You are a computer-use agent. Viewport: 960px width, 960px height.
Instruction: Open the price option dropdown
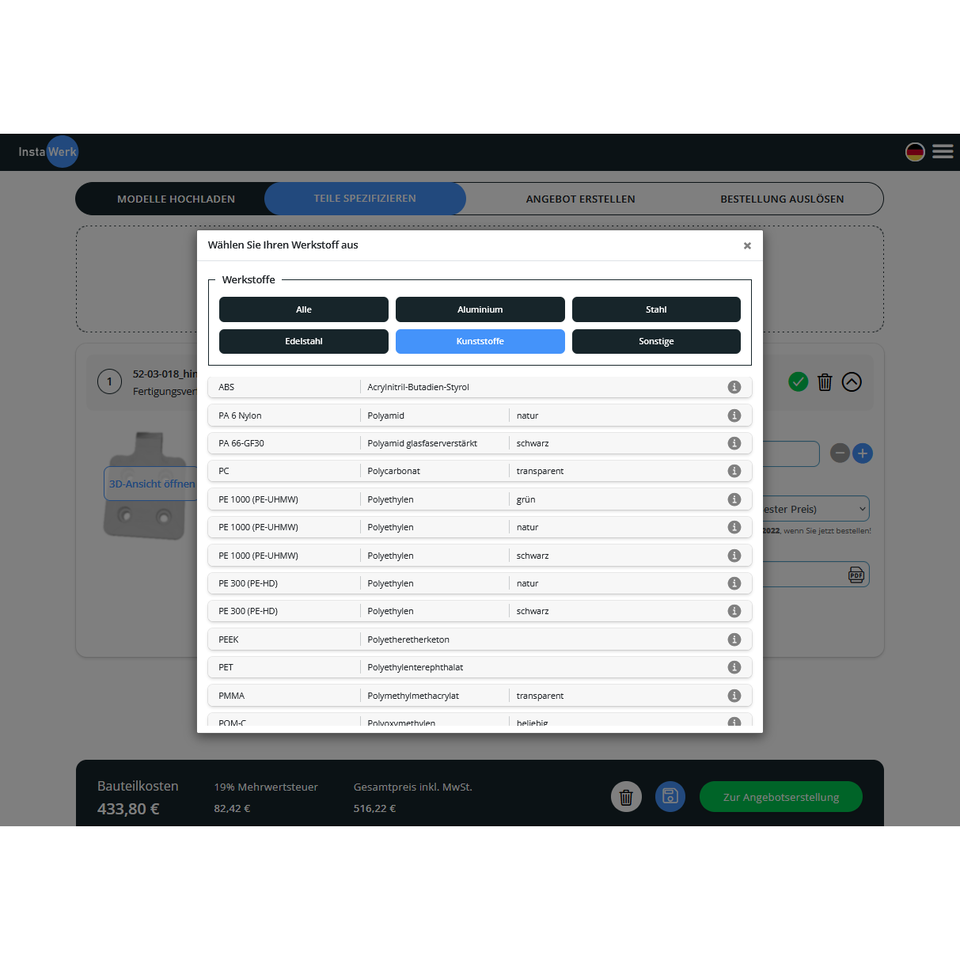tap(816, 509)
